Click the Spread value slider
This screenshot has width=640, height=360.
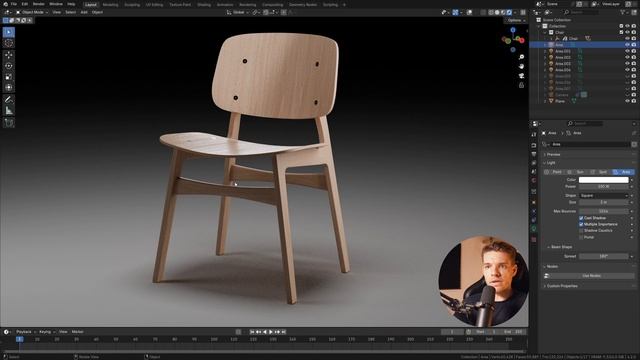604,256
